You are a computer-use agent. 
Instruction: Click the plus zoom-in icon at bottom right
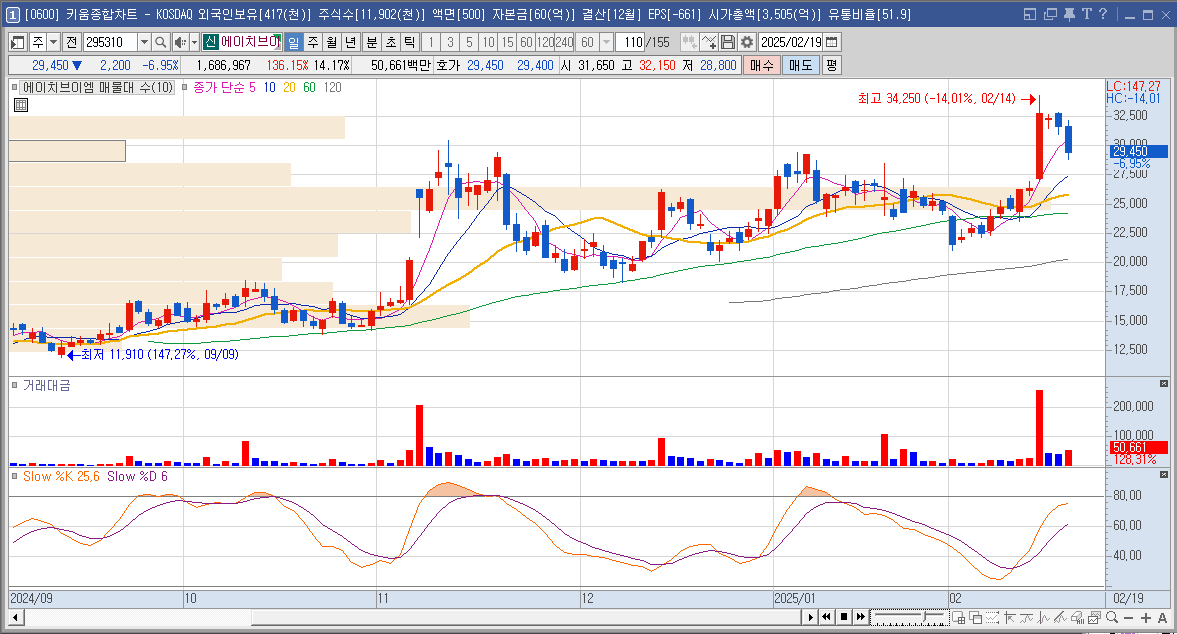click(1145, 617)
